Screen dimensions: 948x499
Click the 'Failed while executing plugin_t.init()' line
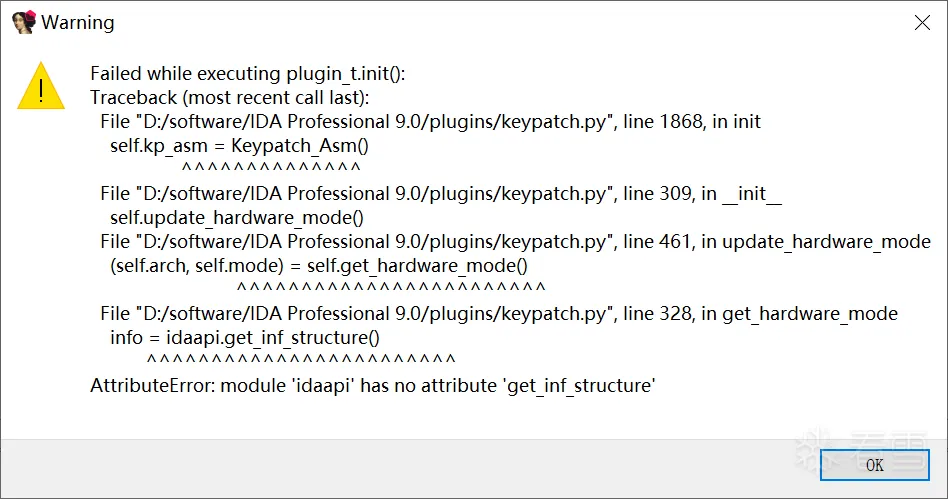point(247,73)
